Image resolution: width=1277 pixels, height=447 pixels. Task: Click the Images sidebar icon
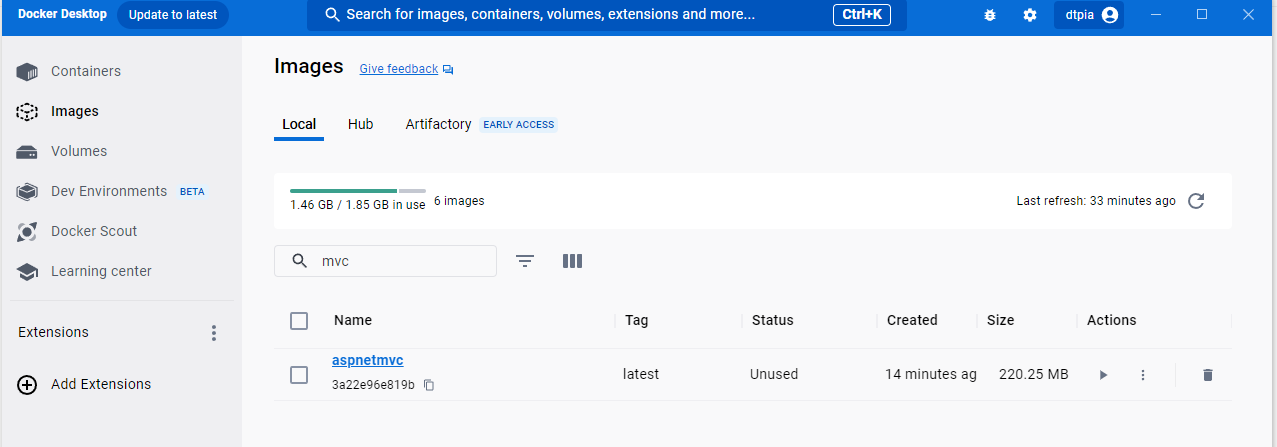coord(27,112)
